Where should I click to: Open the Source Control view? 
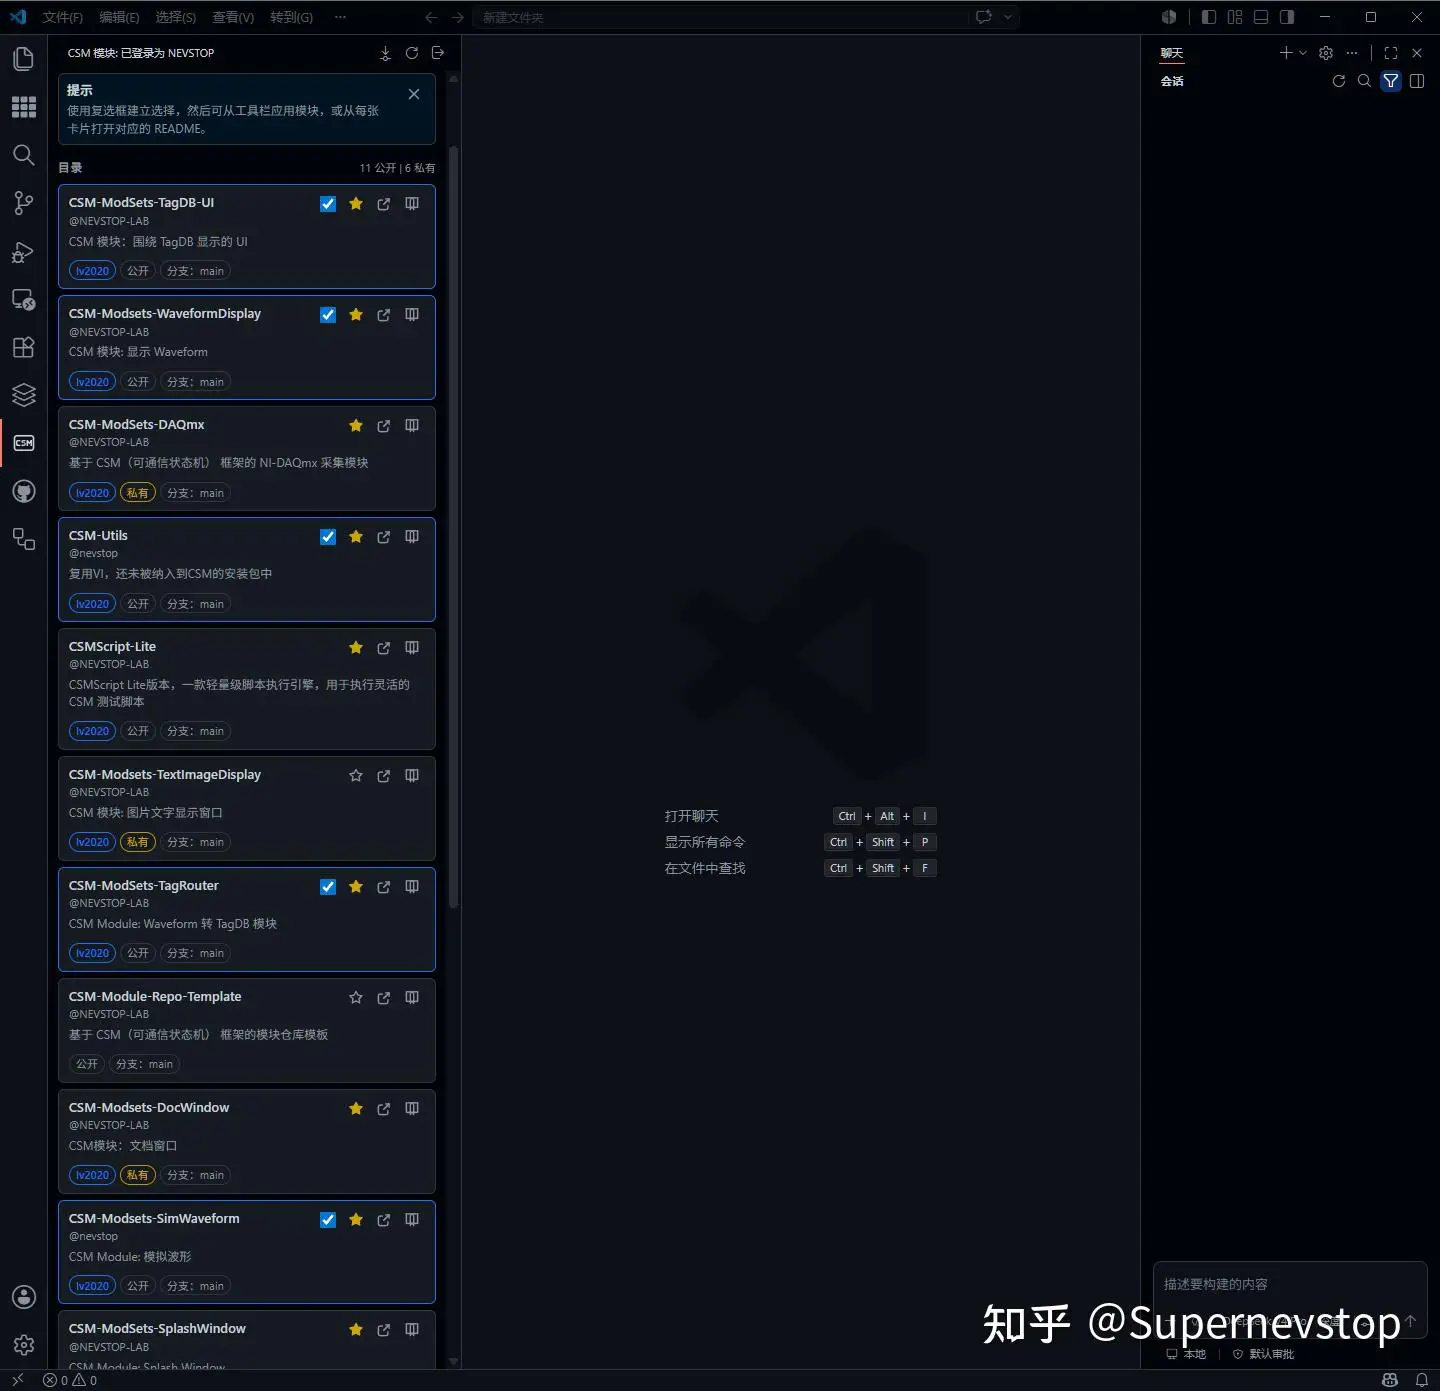pos(24,203)
